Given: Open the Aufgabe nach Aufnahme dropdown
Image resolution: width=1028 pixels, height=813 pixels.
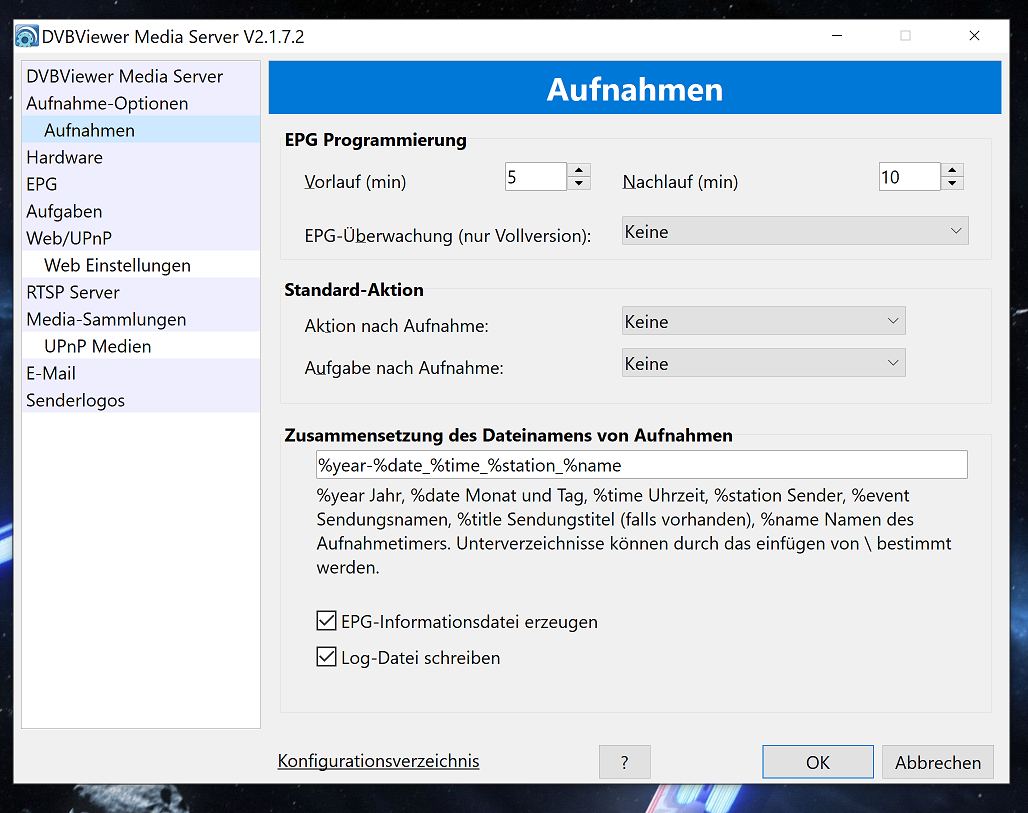Looking at the screenshot, I should pos(763,363).
